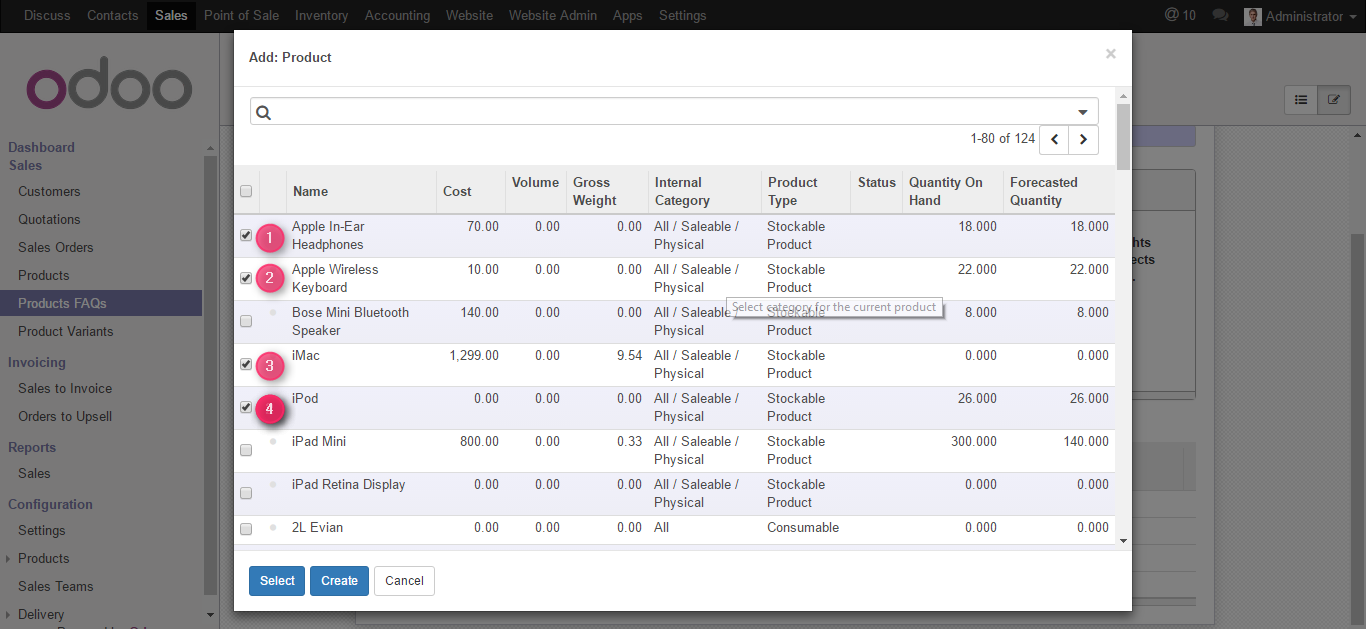Open search options dropdown arrow

(1083, 112)
